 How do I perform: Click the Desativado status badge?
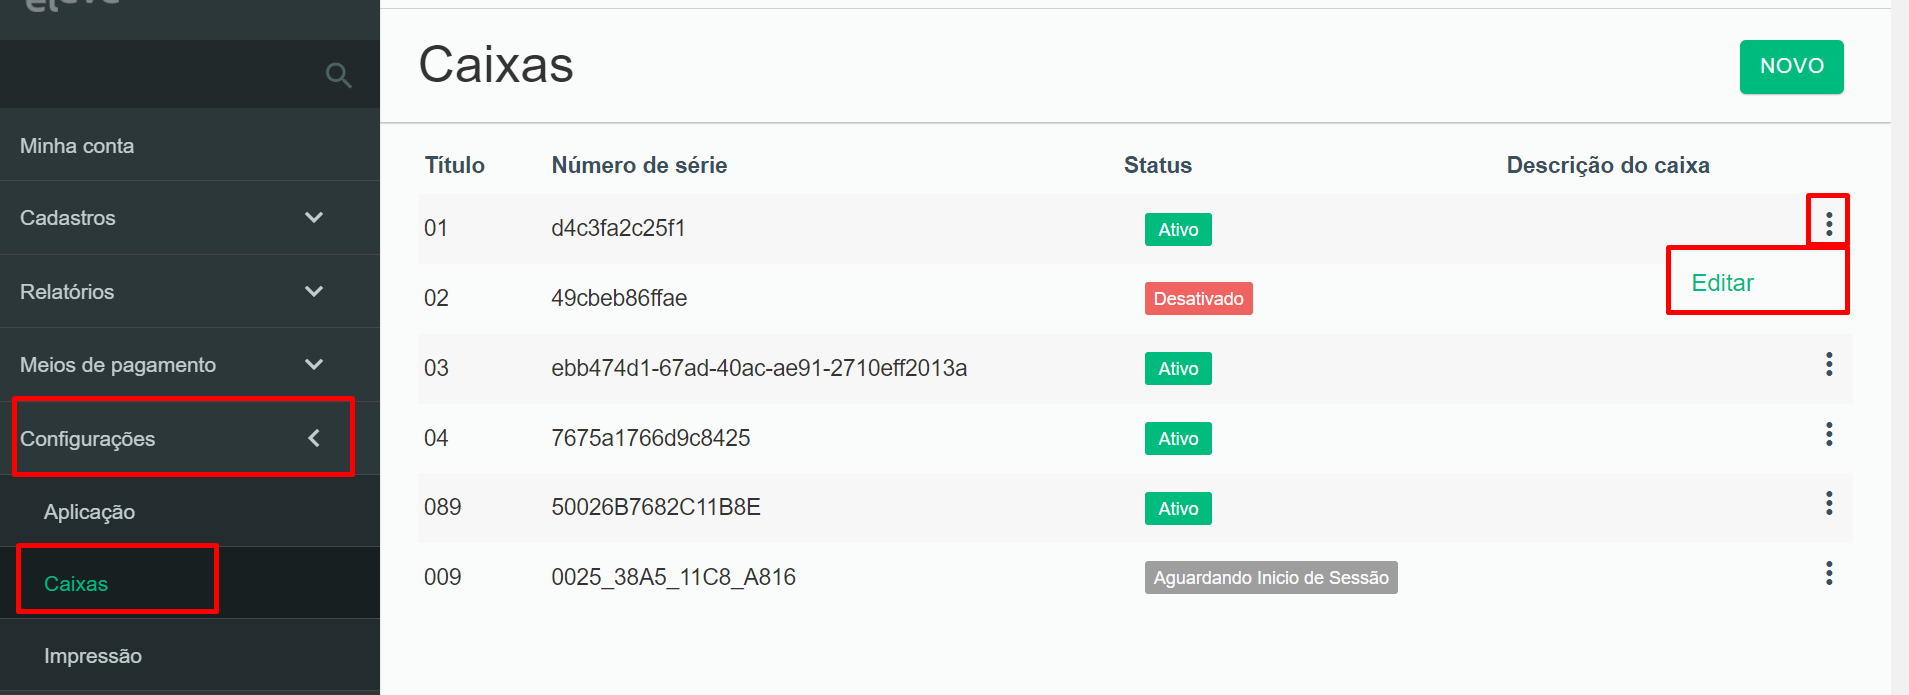[1199, 299]
